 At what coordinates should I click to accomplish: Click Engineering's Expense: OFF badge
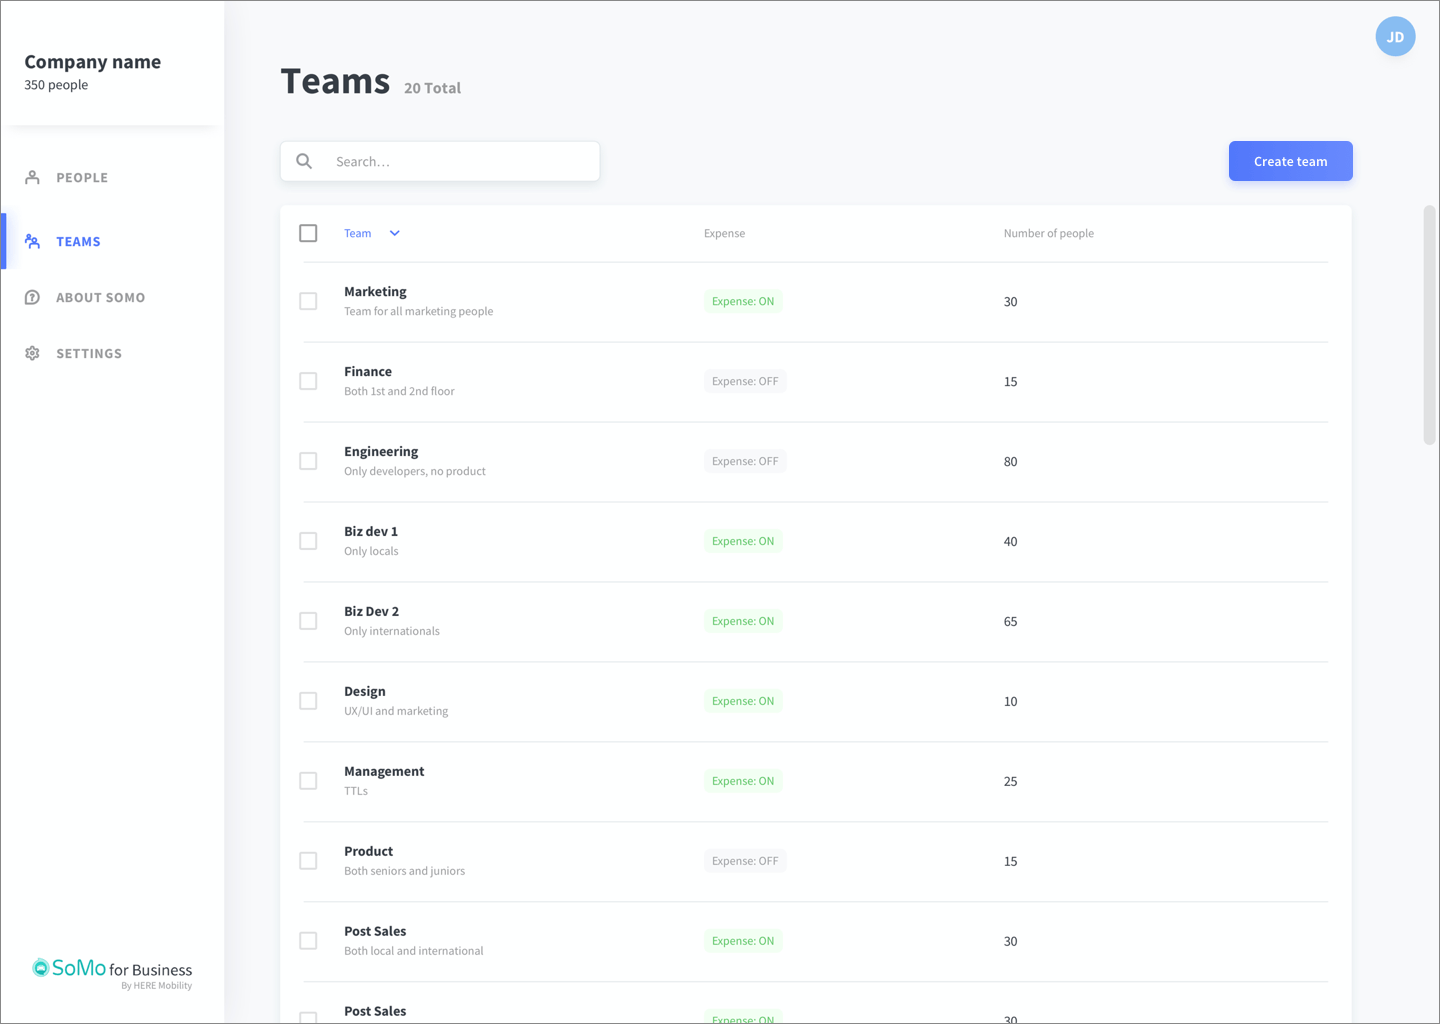pos(745,461)
